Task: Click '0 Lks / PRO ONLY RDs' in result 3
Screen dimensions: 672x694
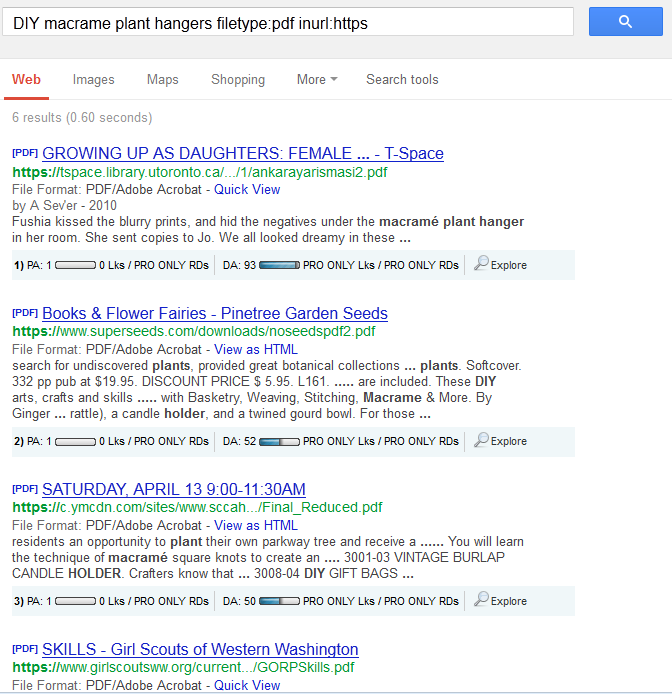Action: coord(154,601)
